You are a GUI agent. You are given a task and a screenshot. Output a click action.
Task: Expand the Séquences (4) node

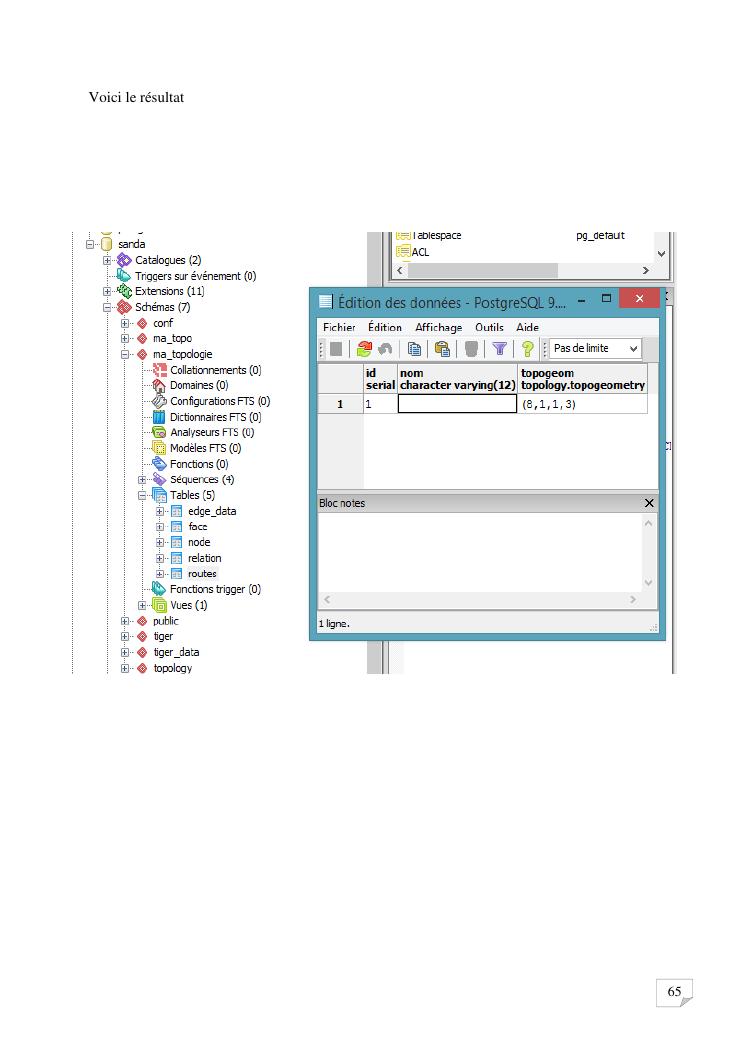pos(143,480)
